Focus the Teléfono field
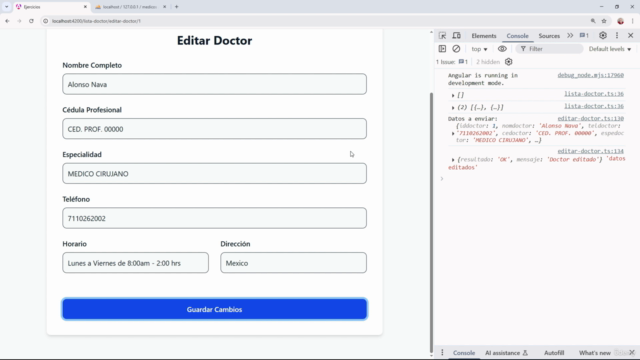This screenshot has width=640, height=360. (x=215, y=218)
